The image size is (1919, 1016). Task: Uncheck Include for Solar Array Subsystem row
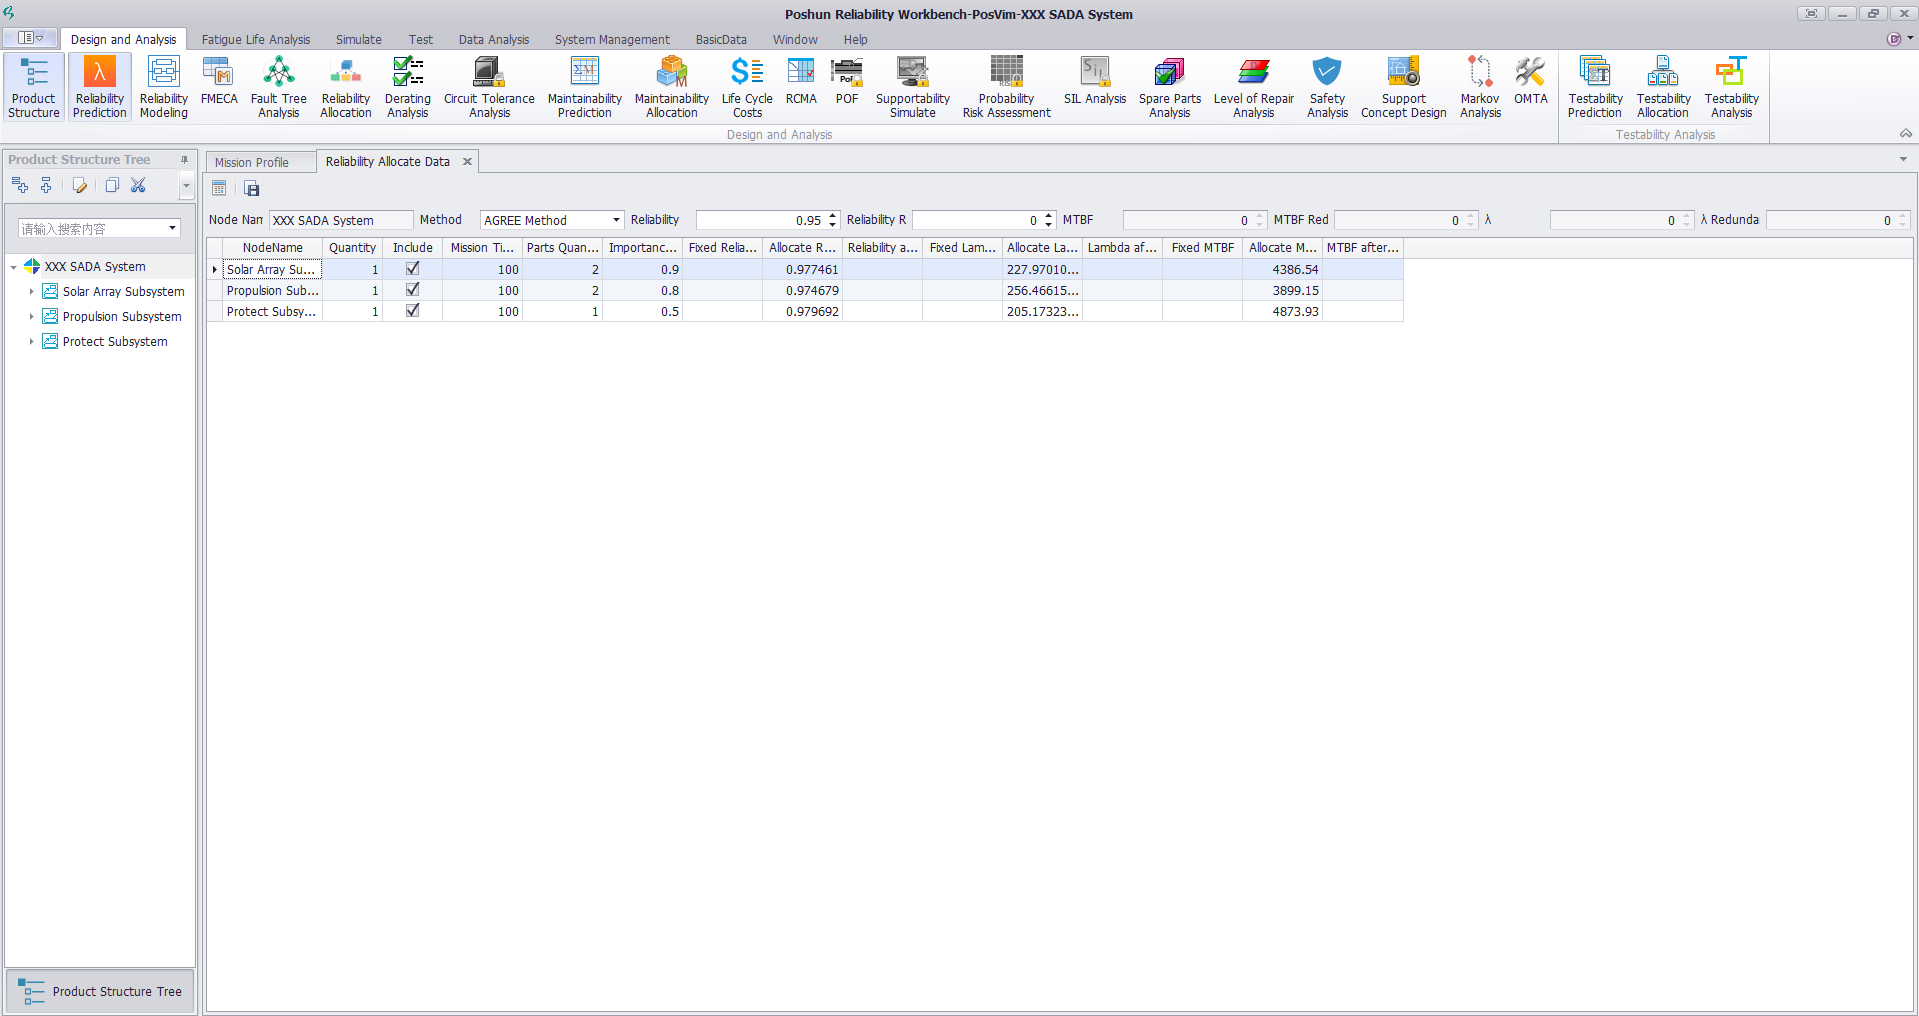[412, 269]
